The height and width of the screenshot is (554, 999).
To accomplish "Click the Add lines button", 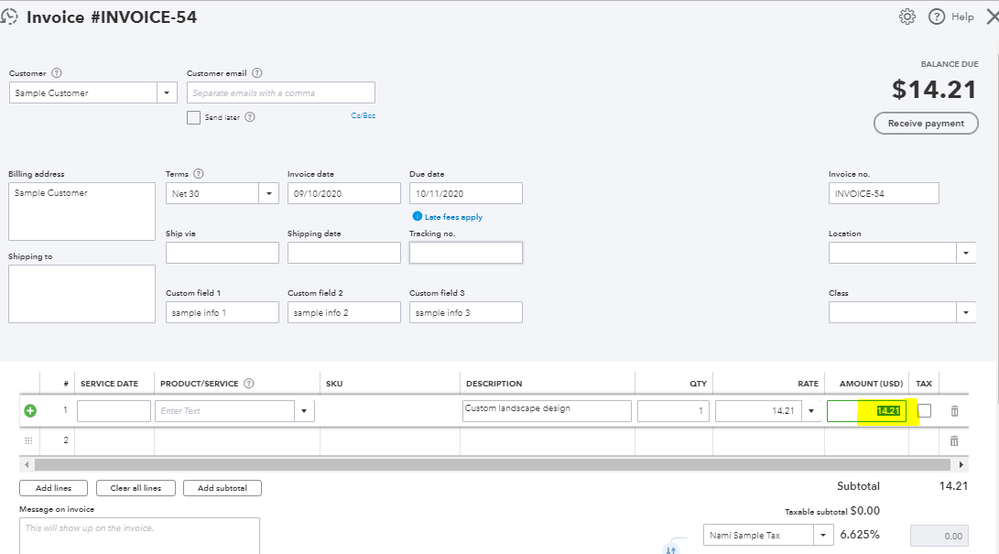I will (x=54, y=488).
